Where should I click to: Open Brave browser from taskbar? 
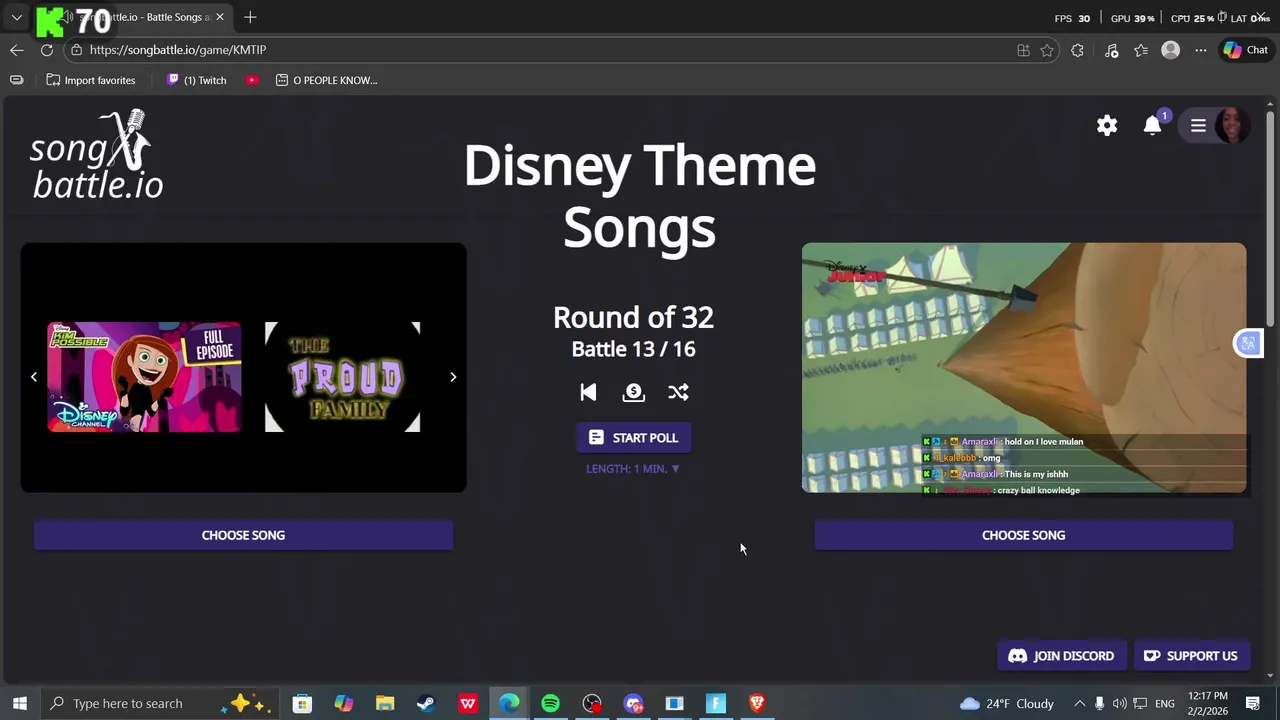point(757,703)
